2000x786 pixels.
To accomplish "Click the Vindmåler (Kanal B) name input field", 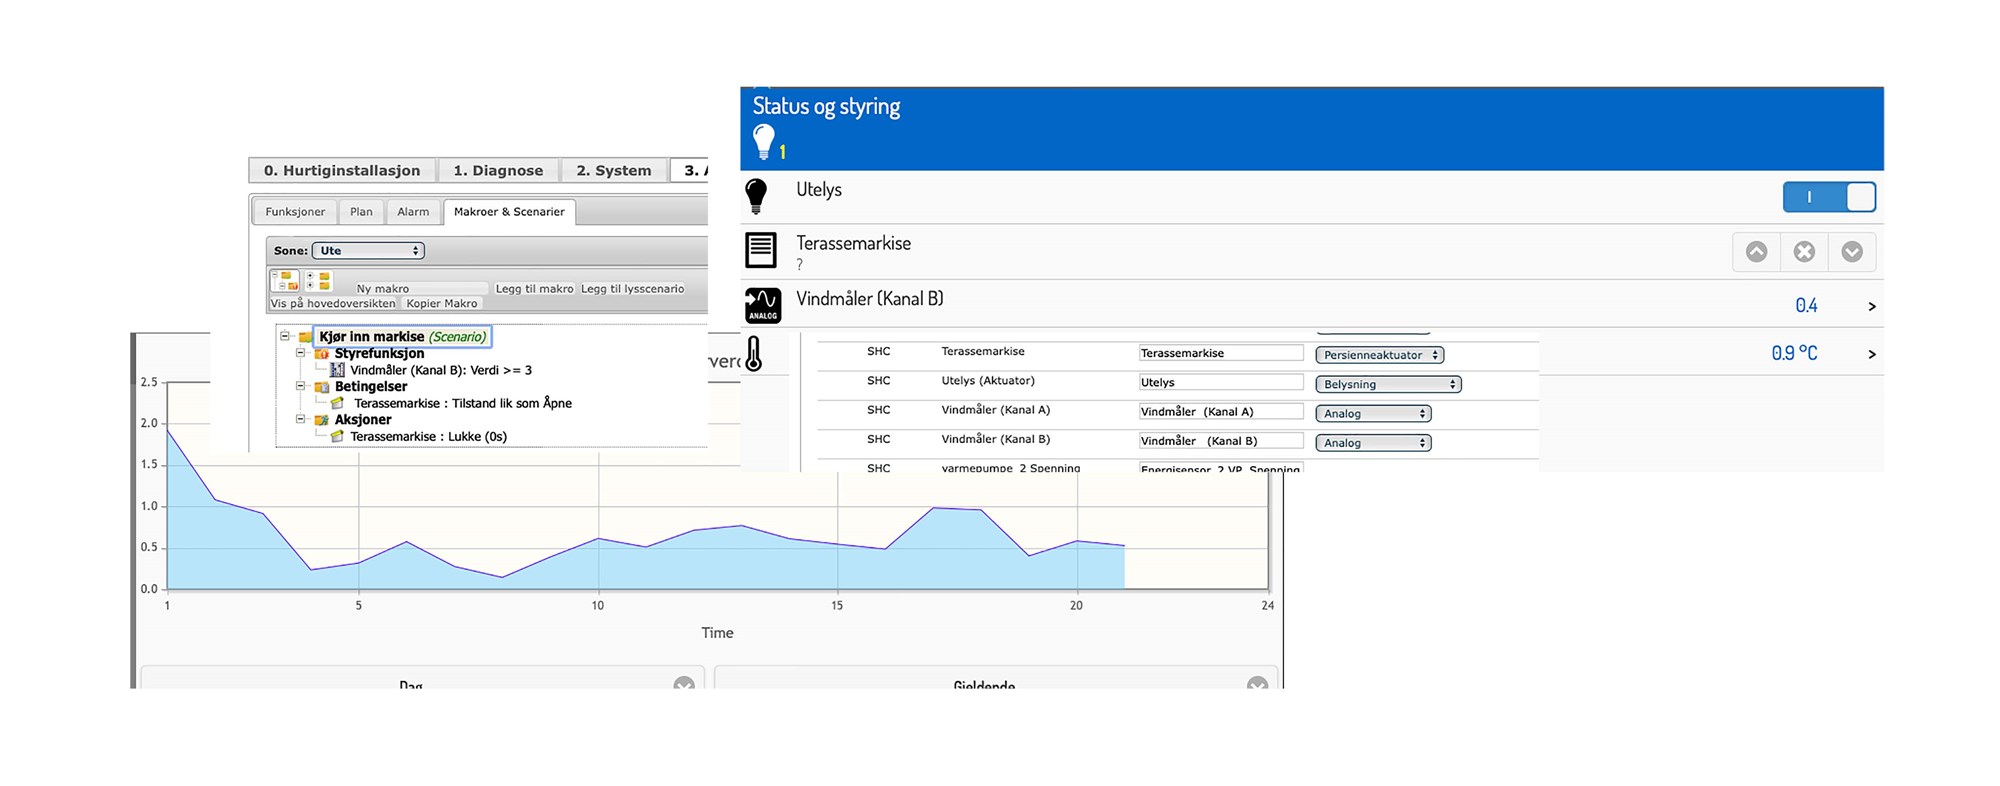I will pos(1221,440).
